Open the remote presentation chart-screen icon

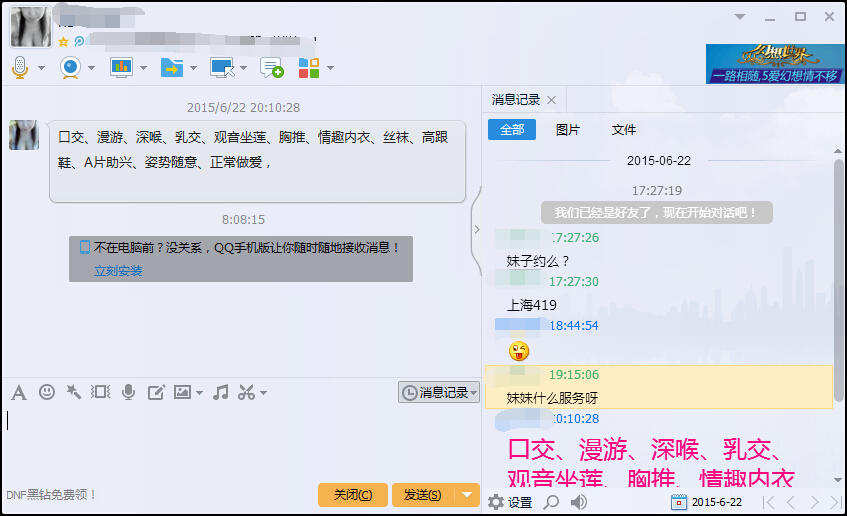(x=122, y=68)
